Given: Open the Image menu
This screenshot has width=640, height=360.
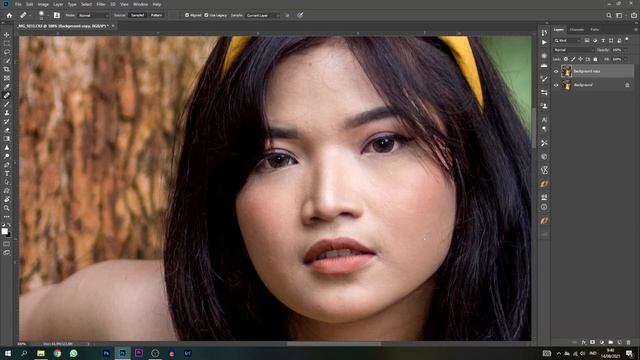Looking at the screenshot, I should 43,4.
